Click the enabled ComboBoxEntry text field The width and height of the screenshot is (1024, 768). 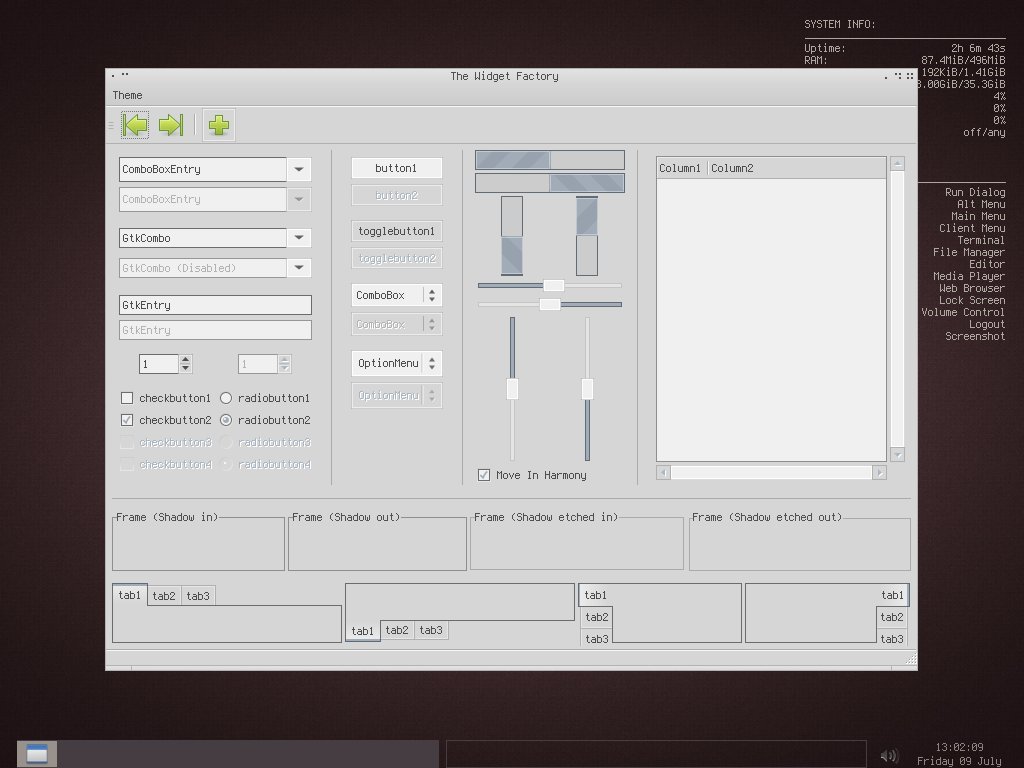[x=202, y=169]
